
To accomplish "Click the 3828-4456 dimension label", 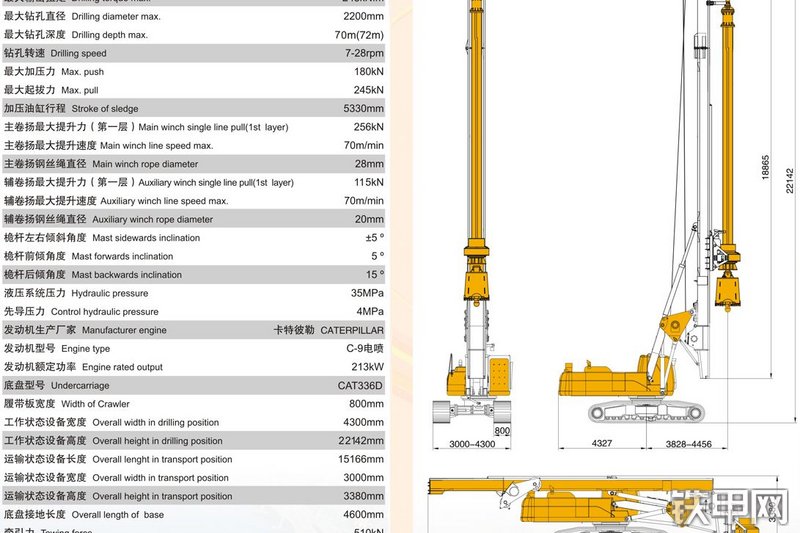I will [x=688, y=444].
